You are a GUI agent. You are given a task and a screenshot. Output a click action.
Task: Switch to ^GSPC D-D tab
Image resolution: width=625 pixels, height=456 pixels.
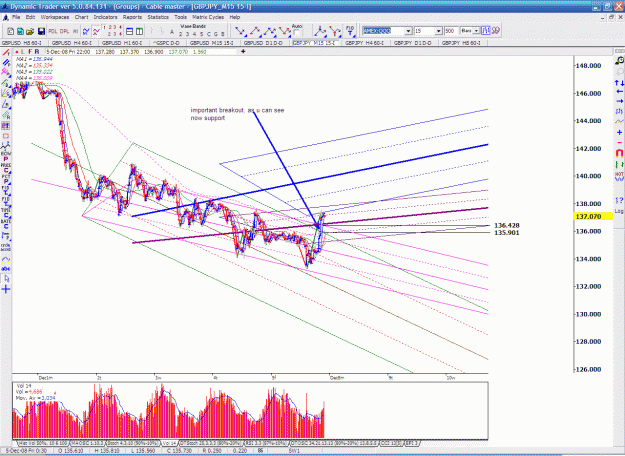[167, 43]
